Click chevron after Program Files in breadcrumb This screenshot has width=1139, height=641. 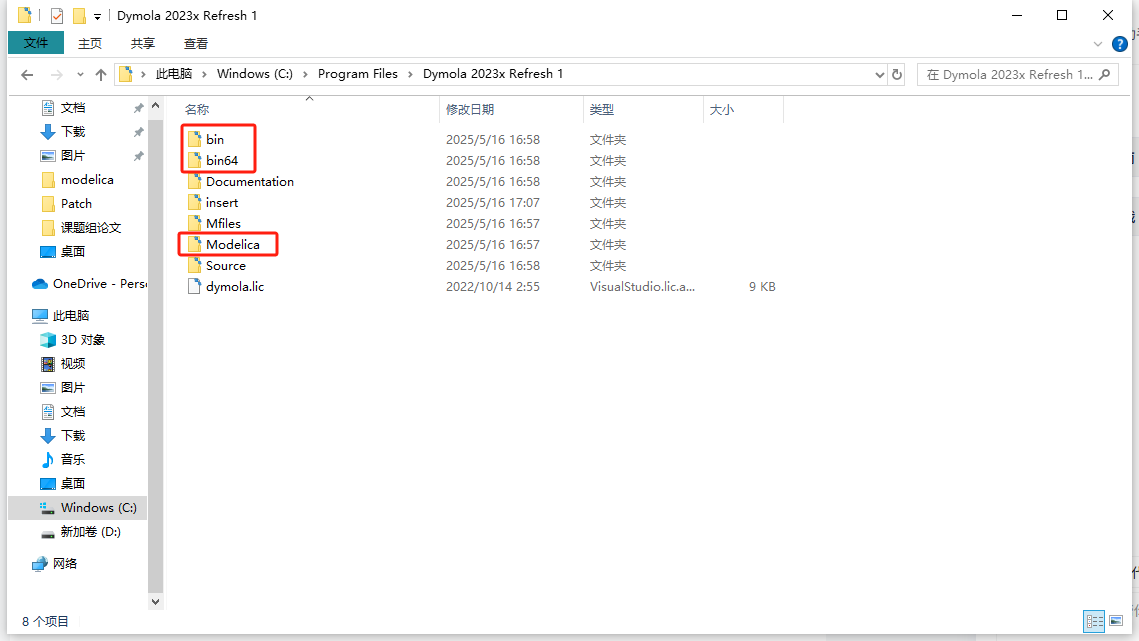coord(410,74)
